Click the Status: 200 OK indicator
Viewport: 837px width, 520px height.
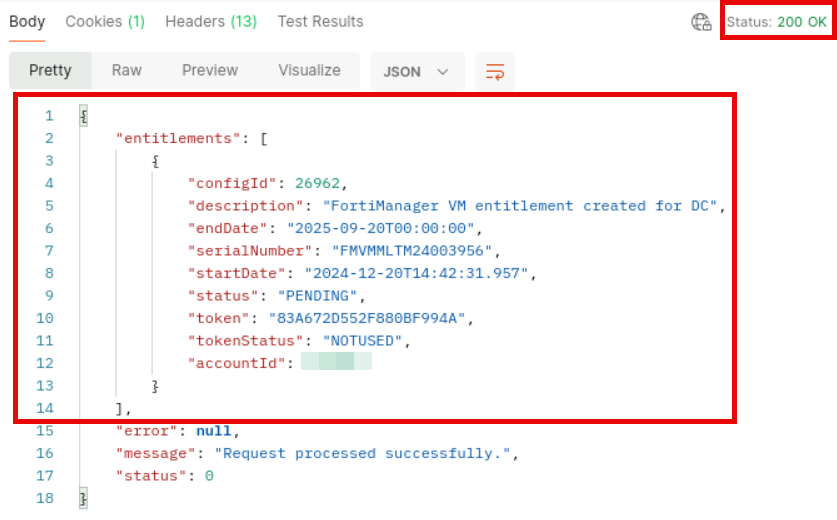tap(777, 22)
